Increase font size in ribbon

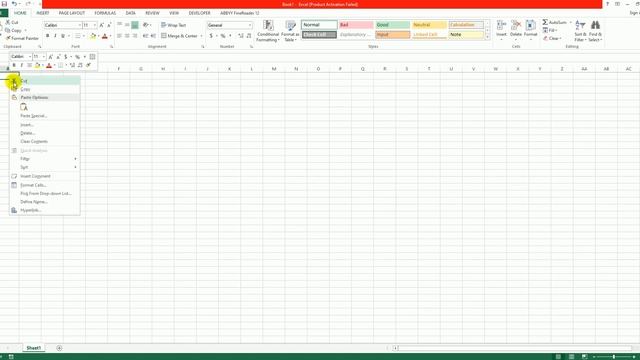coord(102,25)
